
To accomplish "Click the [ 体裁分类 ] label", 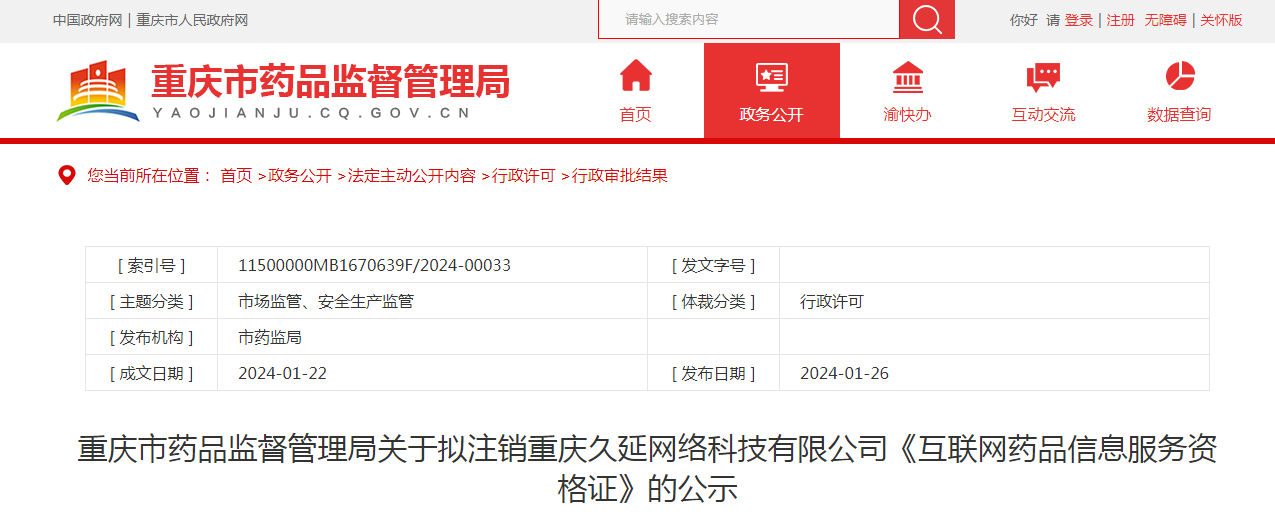I will coord(713,301).
